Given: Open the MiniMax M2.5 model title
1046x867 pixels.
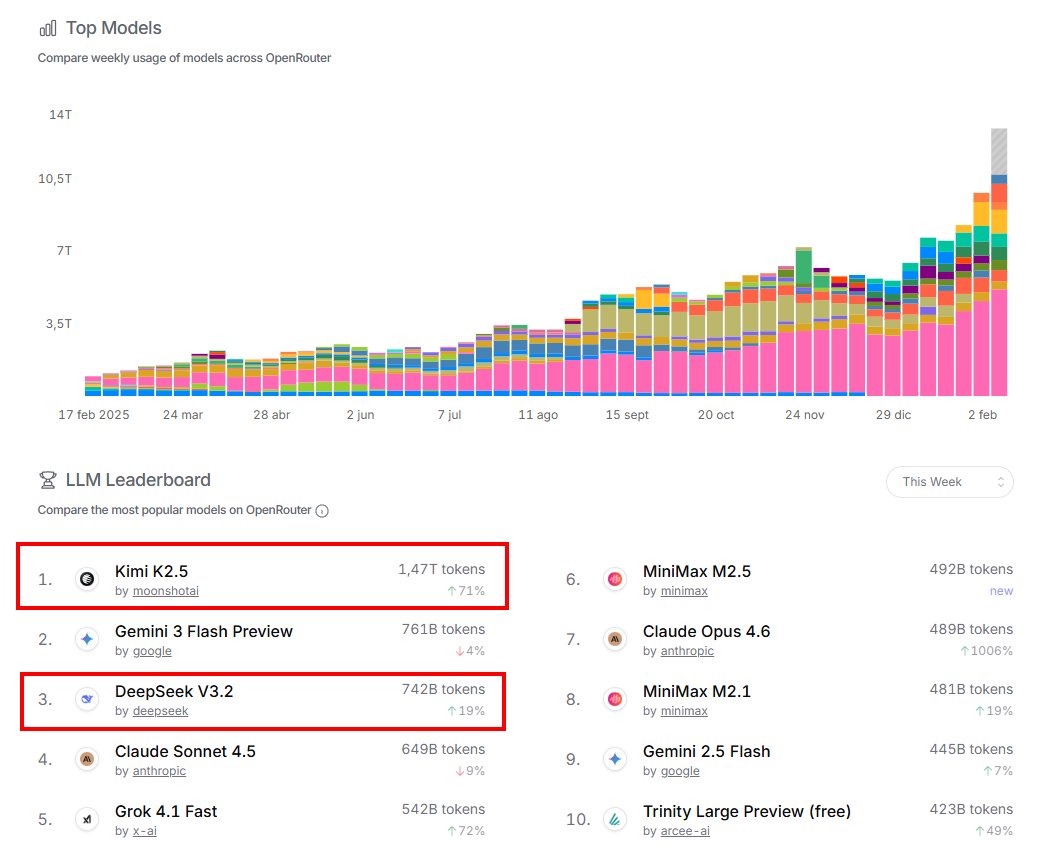Looking at the screenshot, I should [696, 572].
